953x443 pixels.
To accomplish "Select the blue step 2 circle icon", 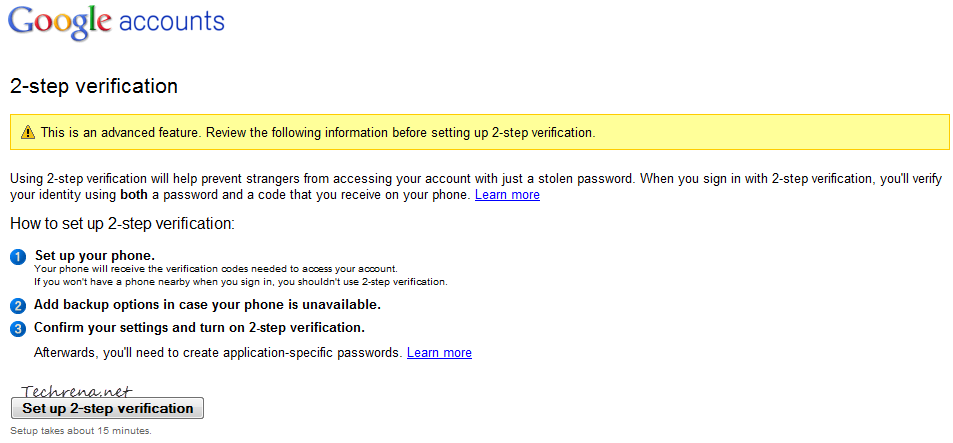I will [x=18, y=306].
